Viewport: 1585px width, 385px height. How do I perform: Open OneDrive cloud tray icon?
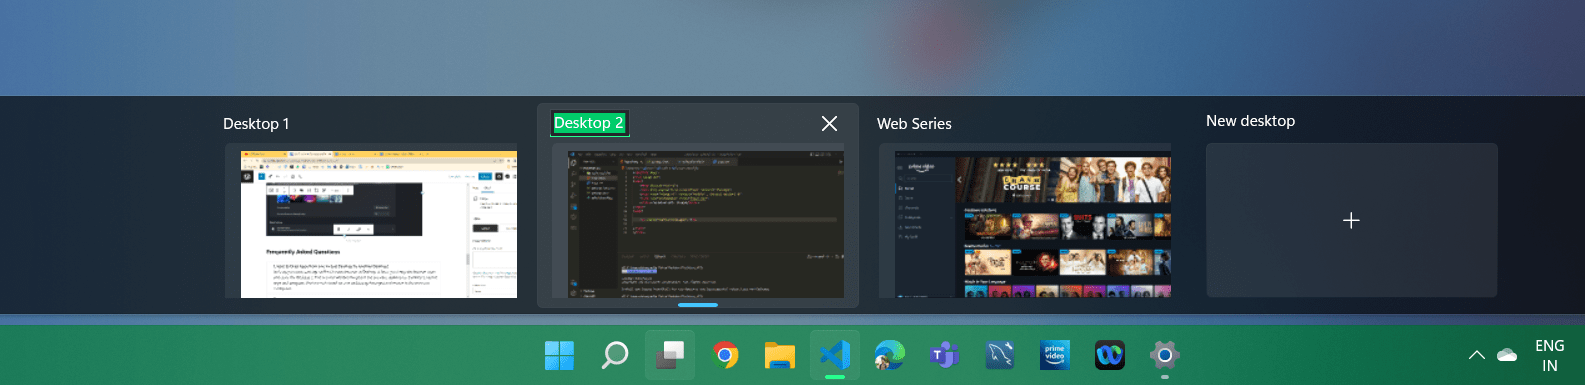1507,355
